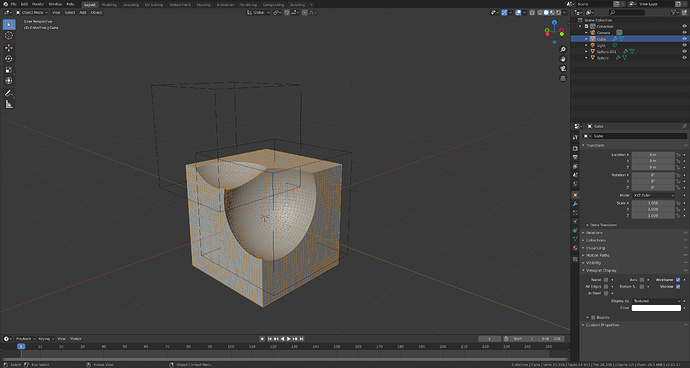Enable the In Front checkbox

[606, 293]
